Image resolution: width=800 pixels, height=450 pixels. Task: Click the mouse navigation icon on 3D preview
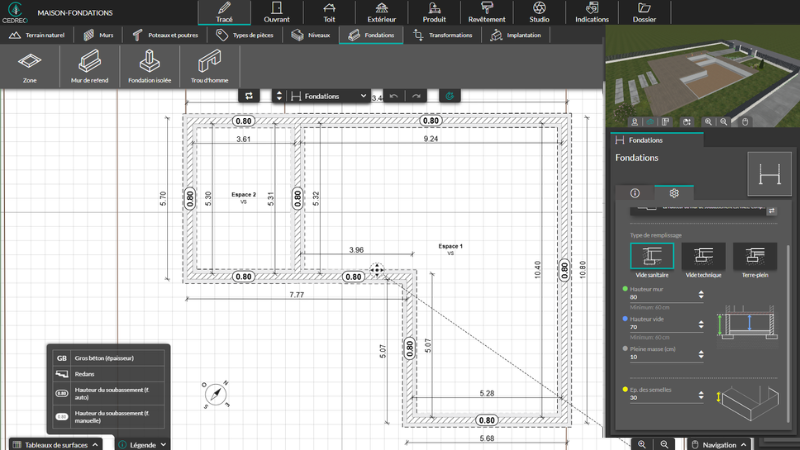coord(745,122)
